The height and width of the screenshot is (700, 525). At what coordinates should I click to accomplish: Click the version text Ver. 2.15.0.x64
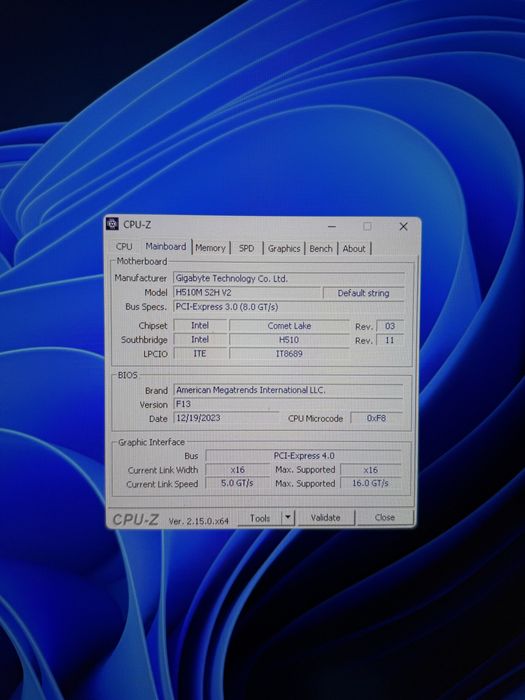coord(199,521)
